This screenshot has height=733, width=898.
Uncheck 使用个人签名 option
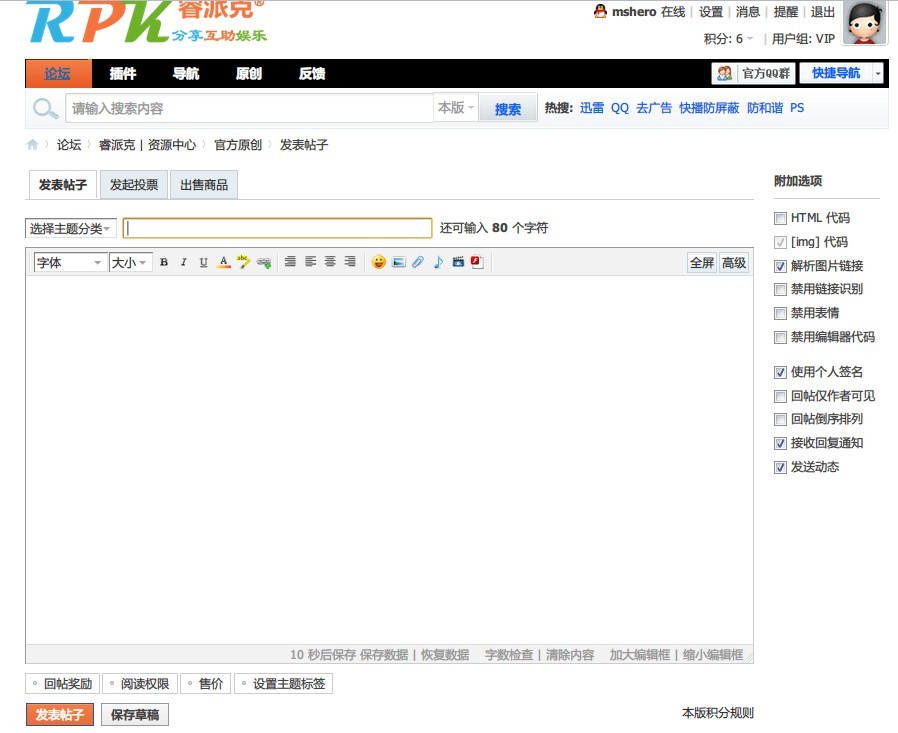click(x=780, y=372)
